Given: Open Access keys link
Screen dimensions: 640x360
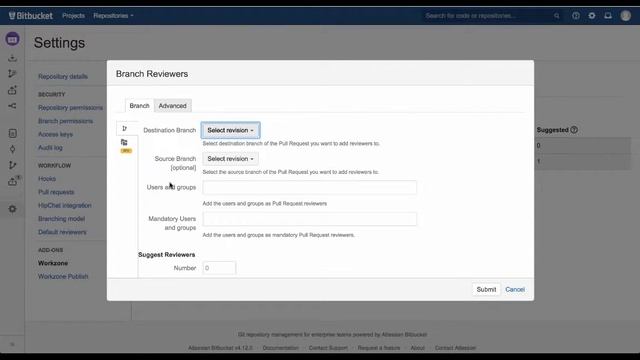Looking at the screenshot, I should tap(55, 134).
